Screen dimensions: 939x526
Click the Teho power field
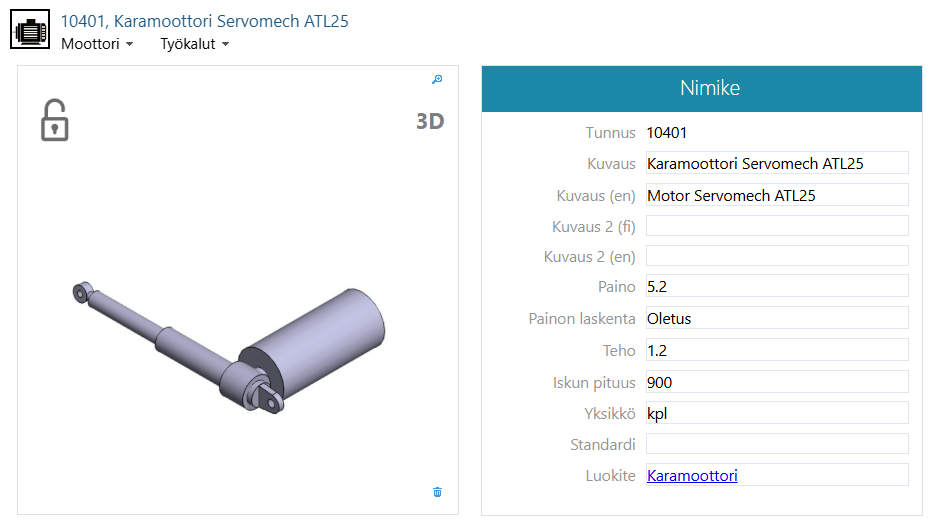tap(777, 350)
